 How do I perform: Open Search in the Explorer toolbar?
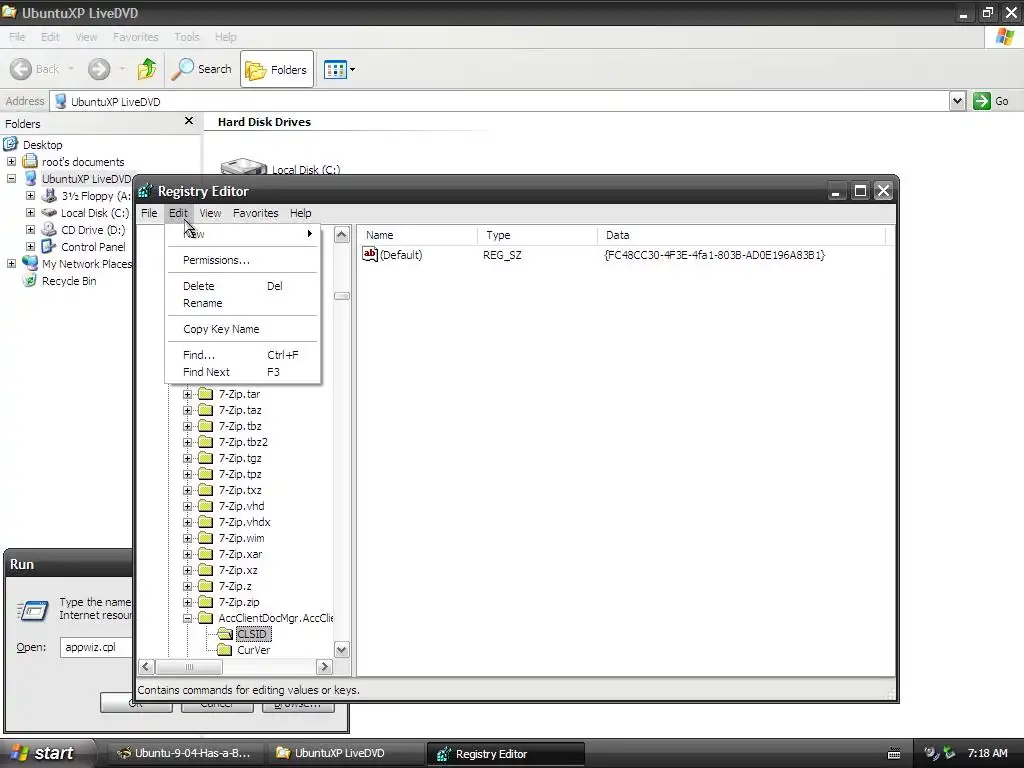tap(202, 69)
